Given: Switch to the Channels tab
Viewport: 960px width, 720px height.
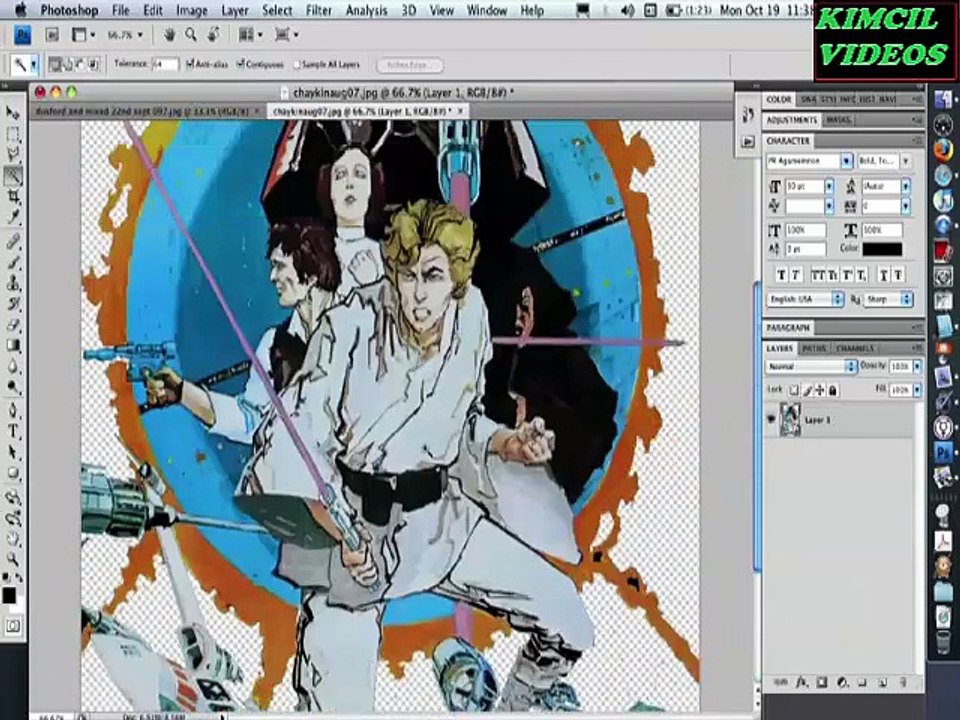Looking at the screenshot, I should [855, 348].
